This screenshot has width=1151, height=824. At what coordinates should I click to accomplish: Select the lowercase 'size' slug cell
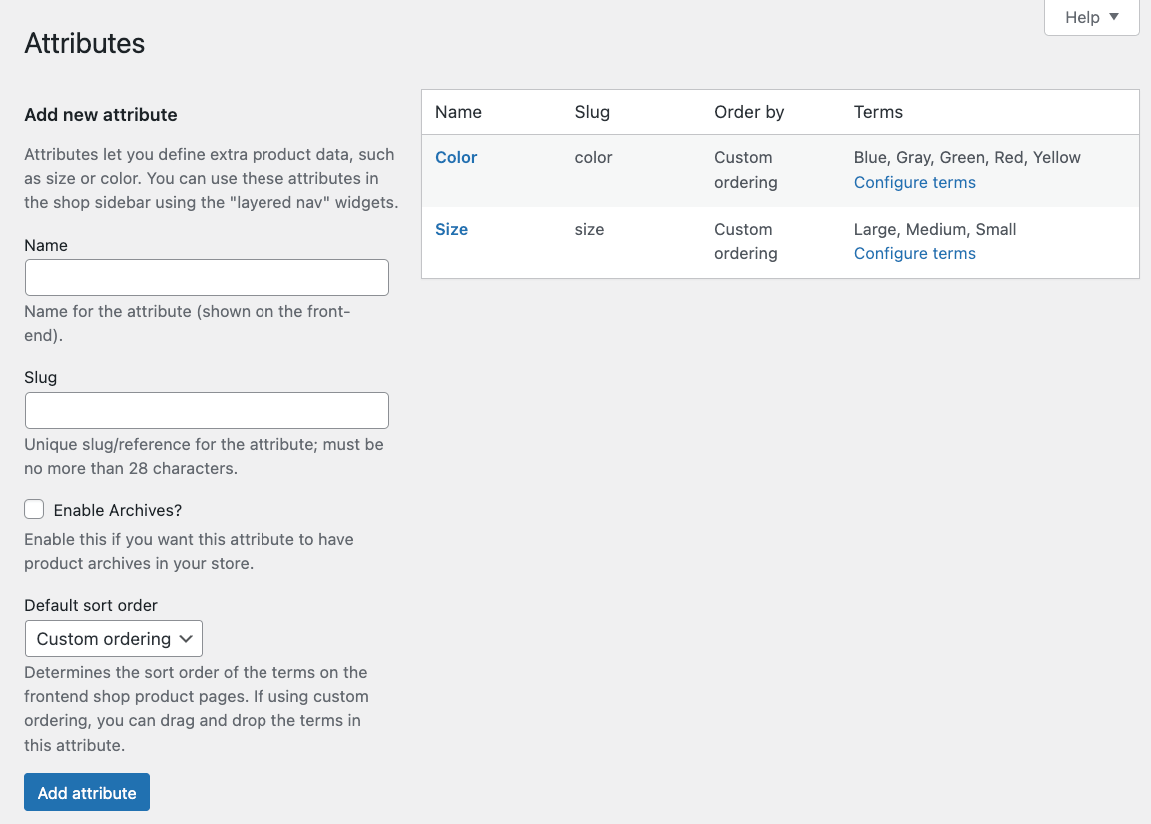(589, 230)
